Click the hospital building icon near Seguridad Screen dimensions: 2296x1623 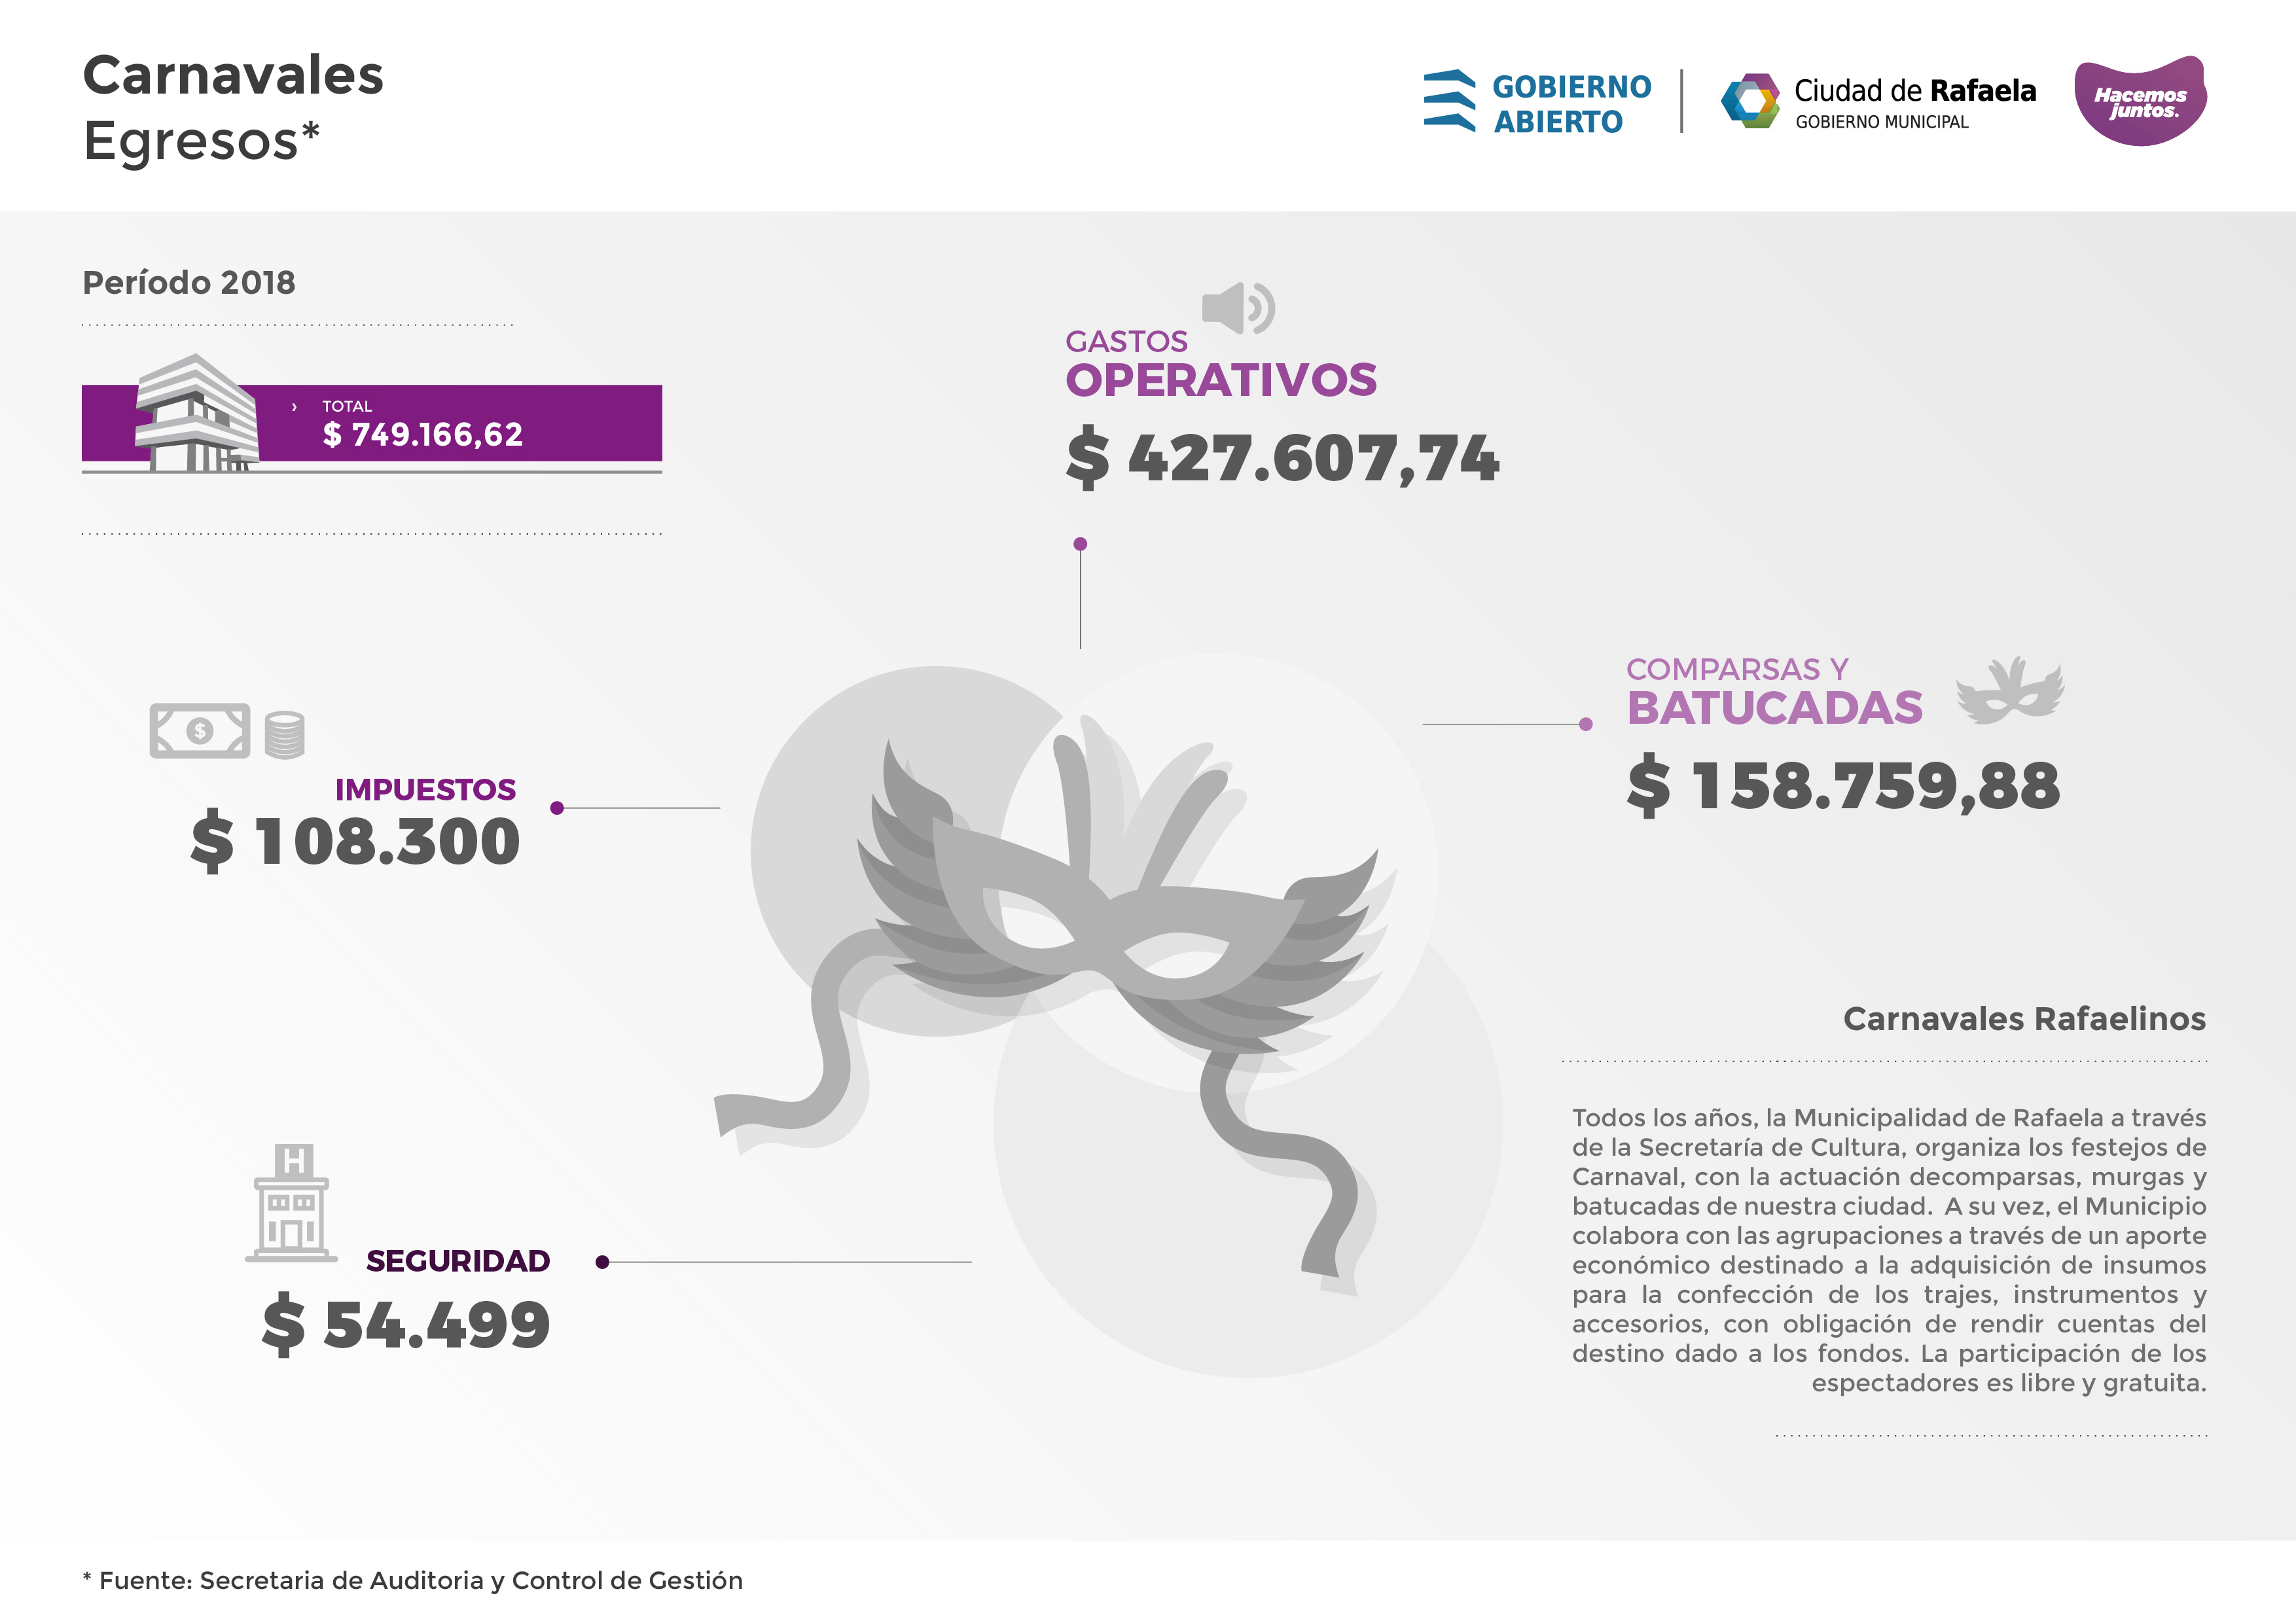tap(291, 1203)
